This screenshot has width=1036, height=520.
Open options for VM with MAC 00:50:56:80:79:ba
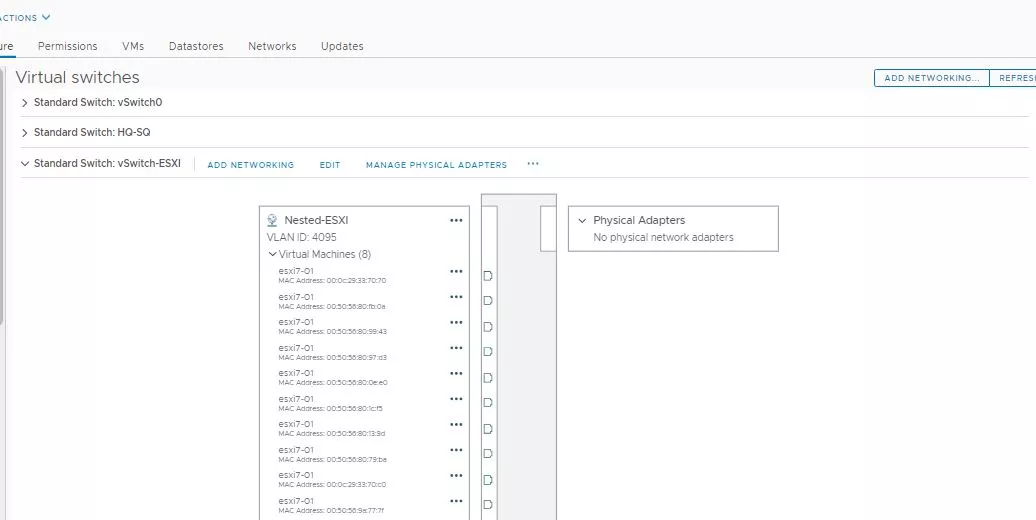456,450
